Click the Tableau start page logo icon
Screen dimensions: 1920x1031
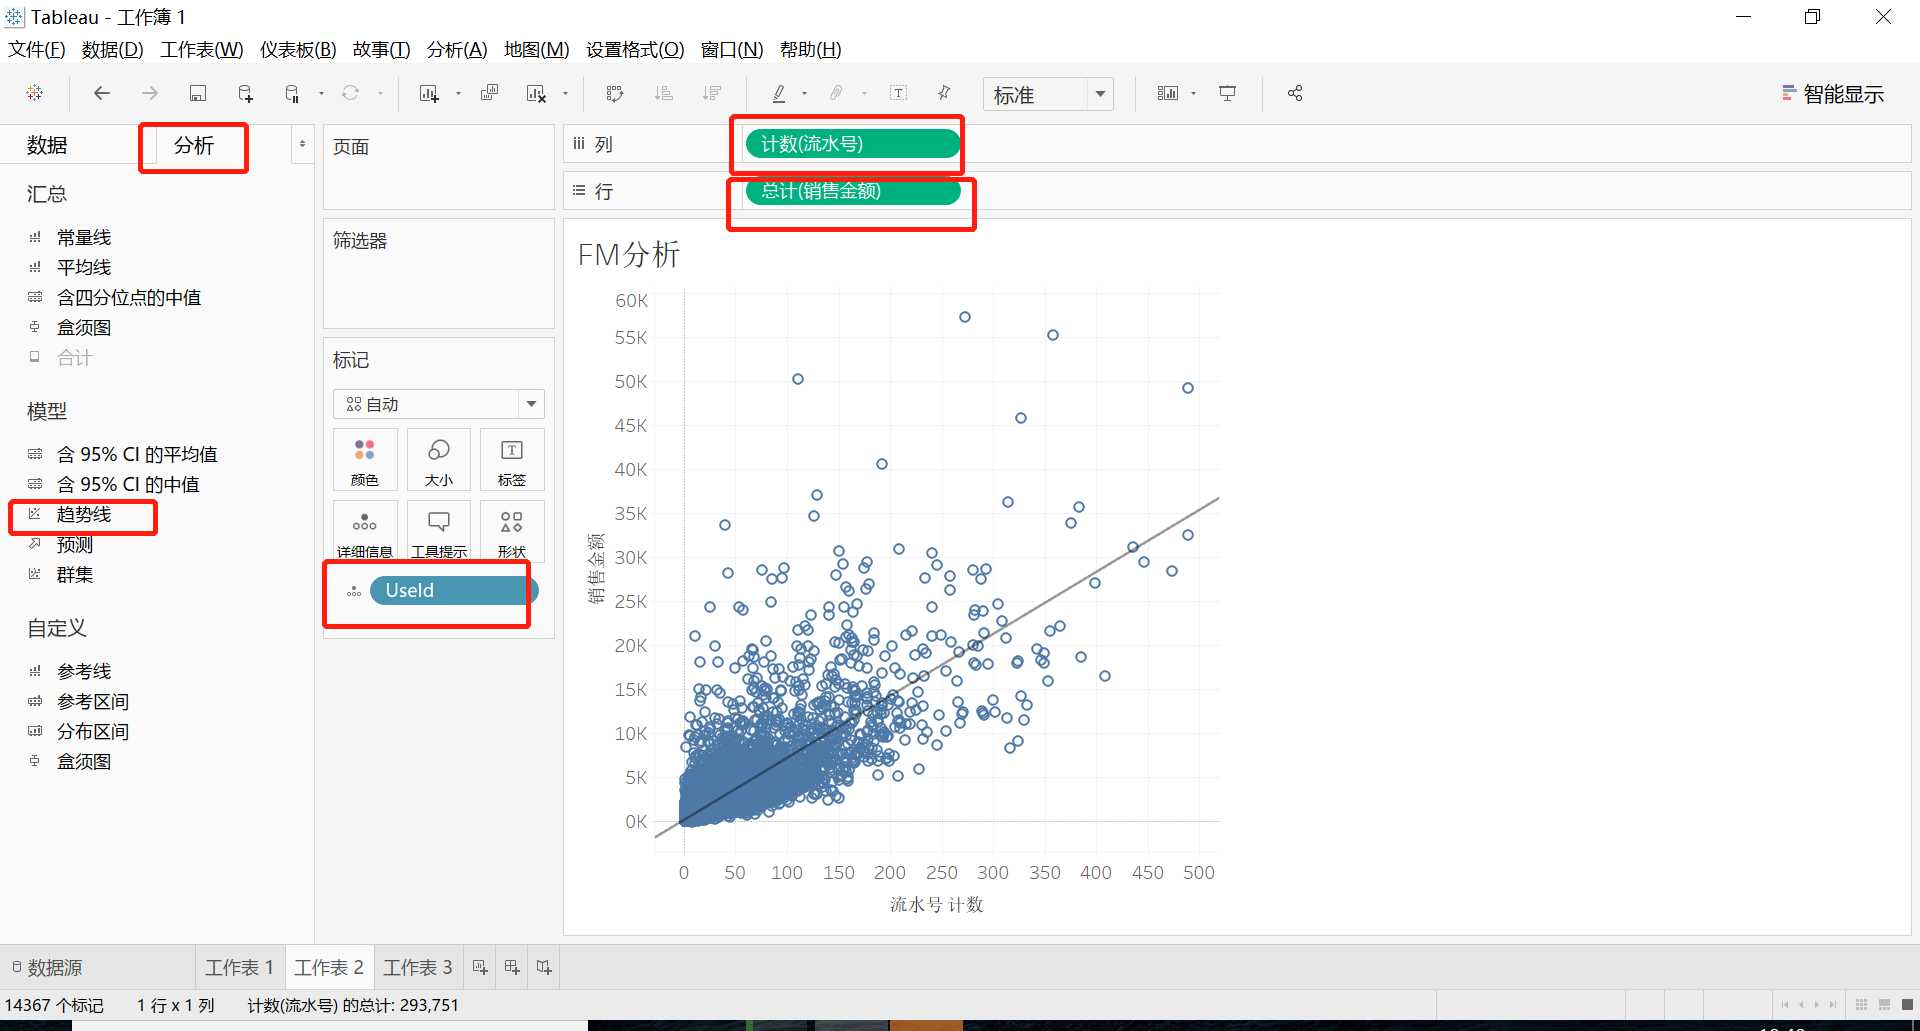coord(35,93)
